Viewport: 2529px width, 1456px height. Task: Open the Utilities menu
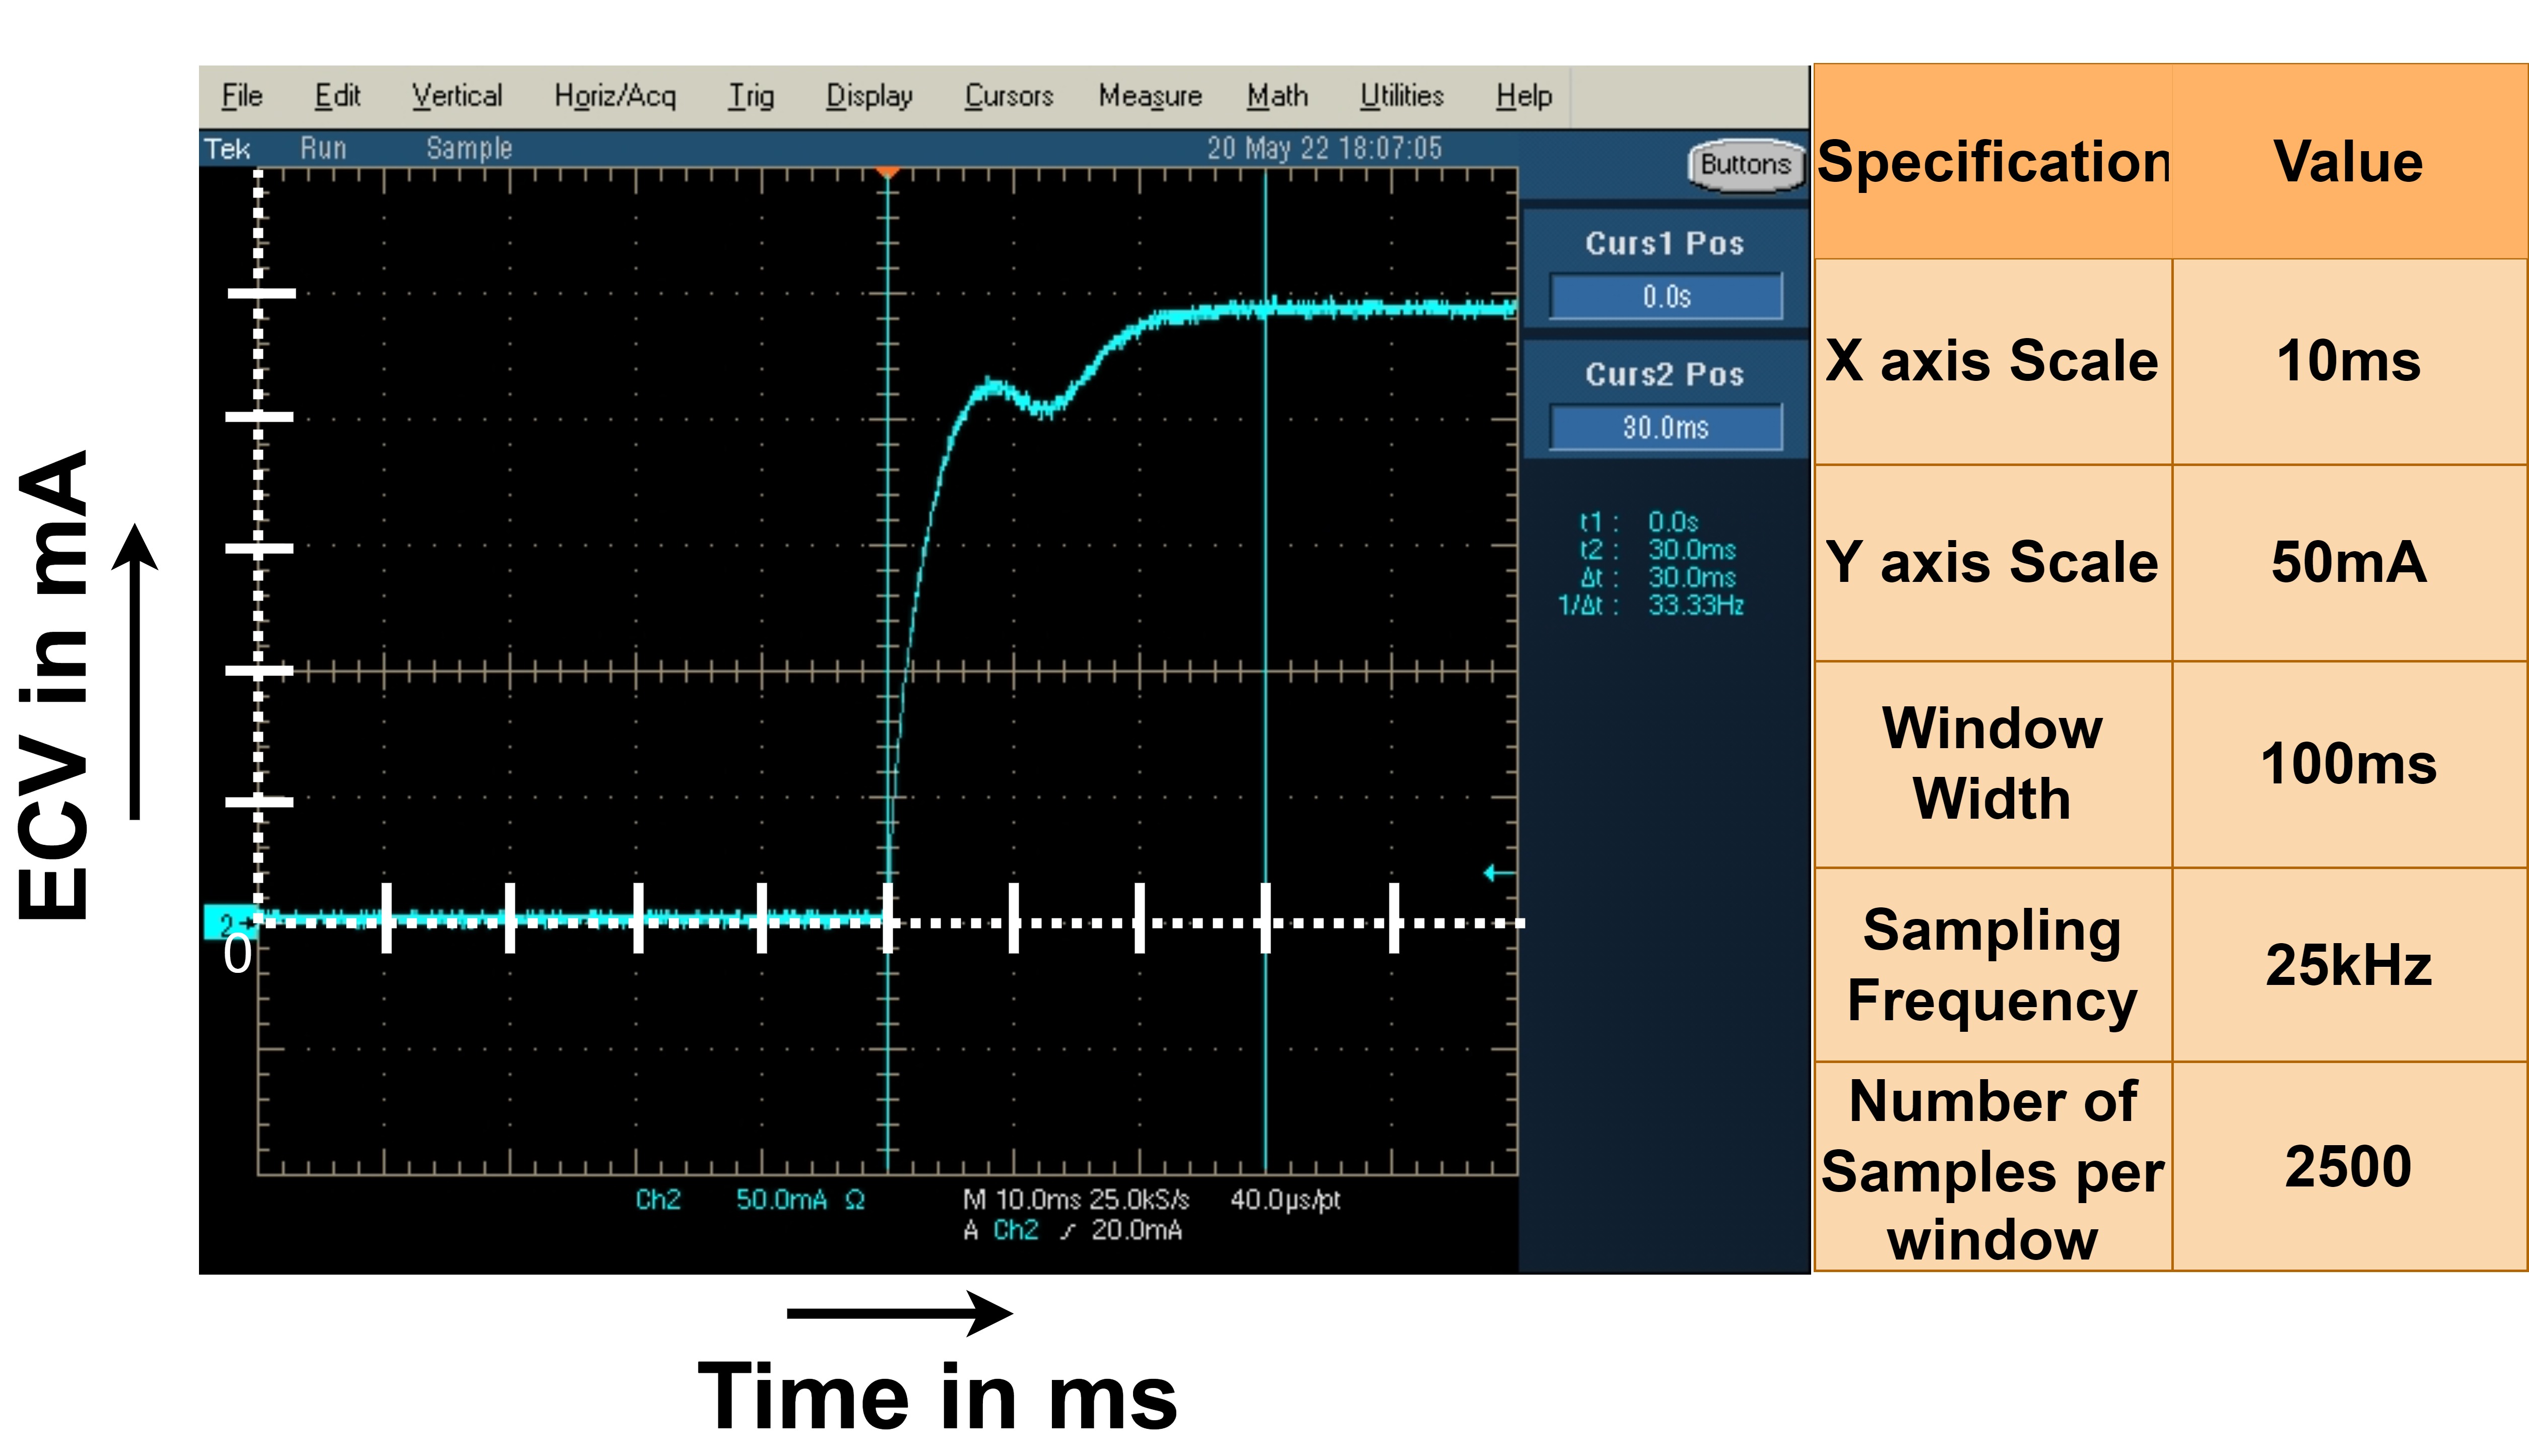click(x=1402, y=96)
